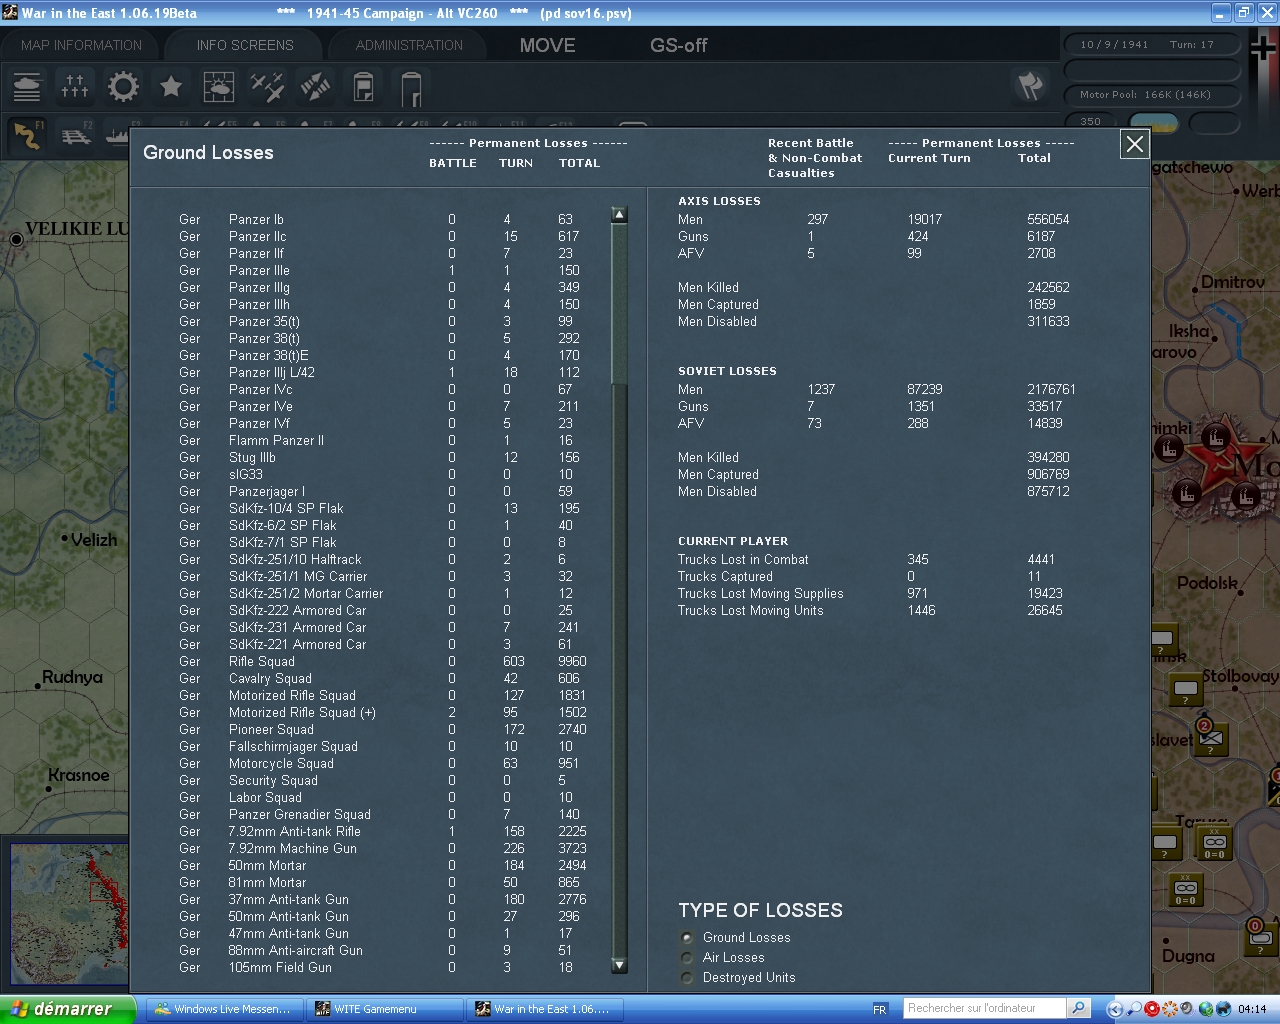Image resolution: width=1280 pixels, height=1024 pixels.
Task: Toggle the GS-off button
Action: [678, 44]
